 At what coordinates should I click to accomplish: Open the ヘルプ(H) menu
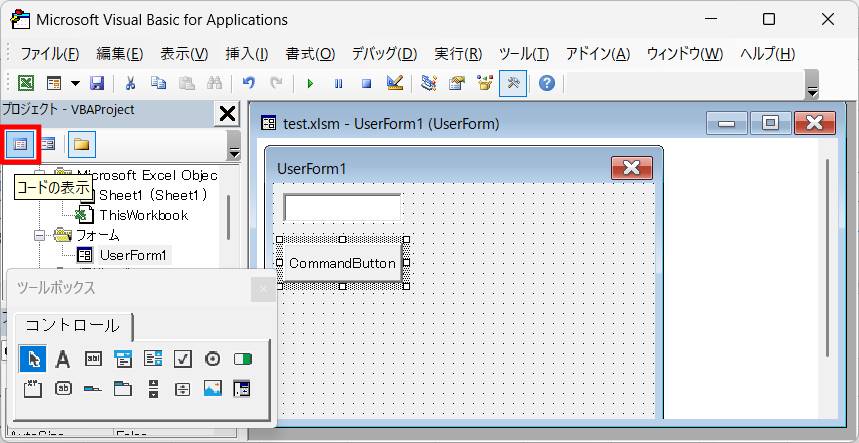click(768, 54)
